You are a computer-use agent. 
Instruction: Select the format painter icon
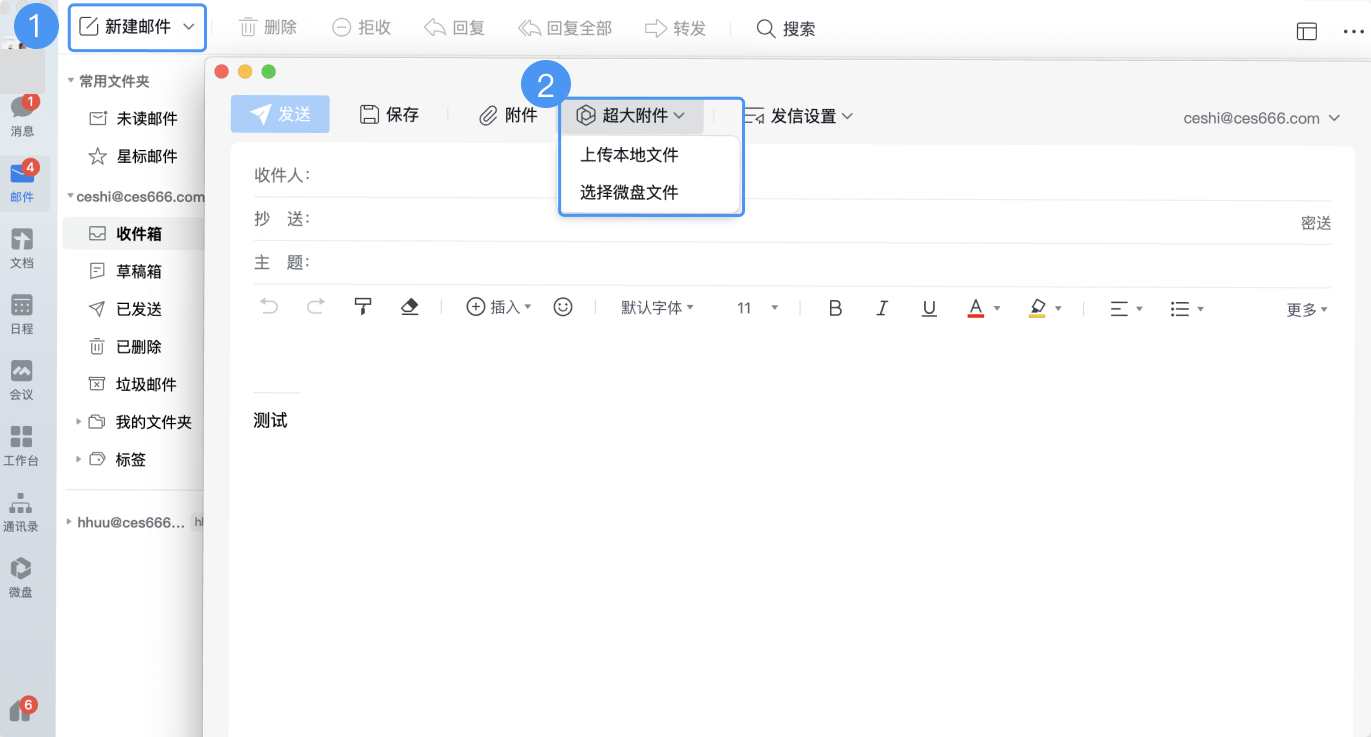coord(363,307)
